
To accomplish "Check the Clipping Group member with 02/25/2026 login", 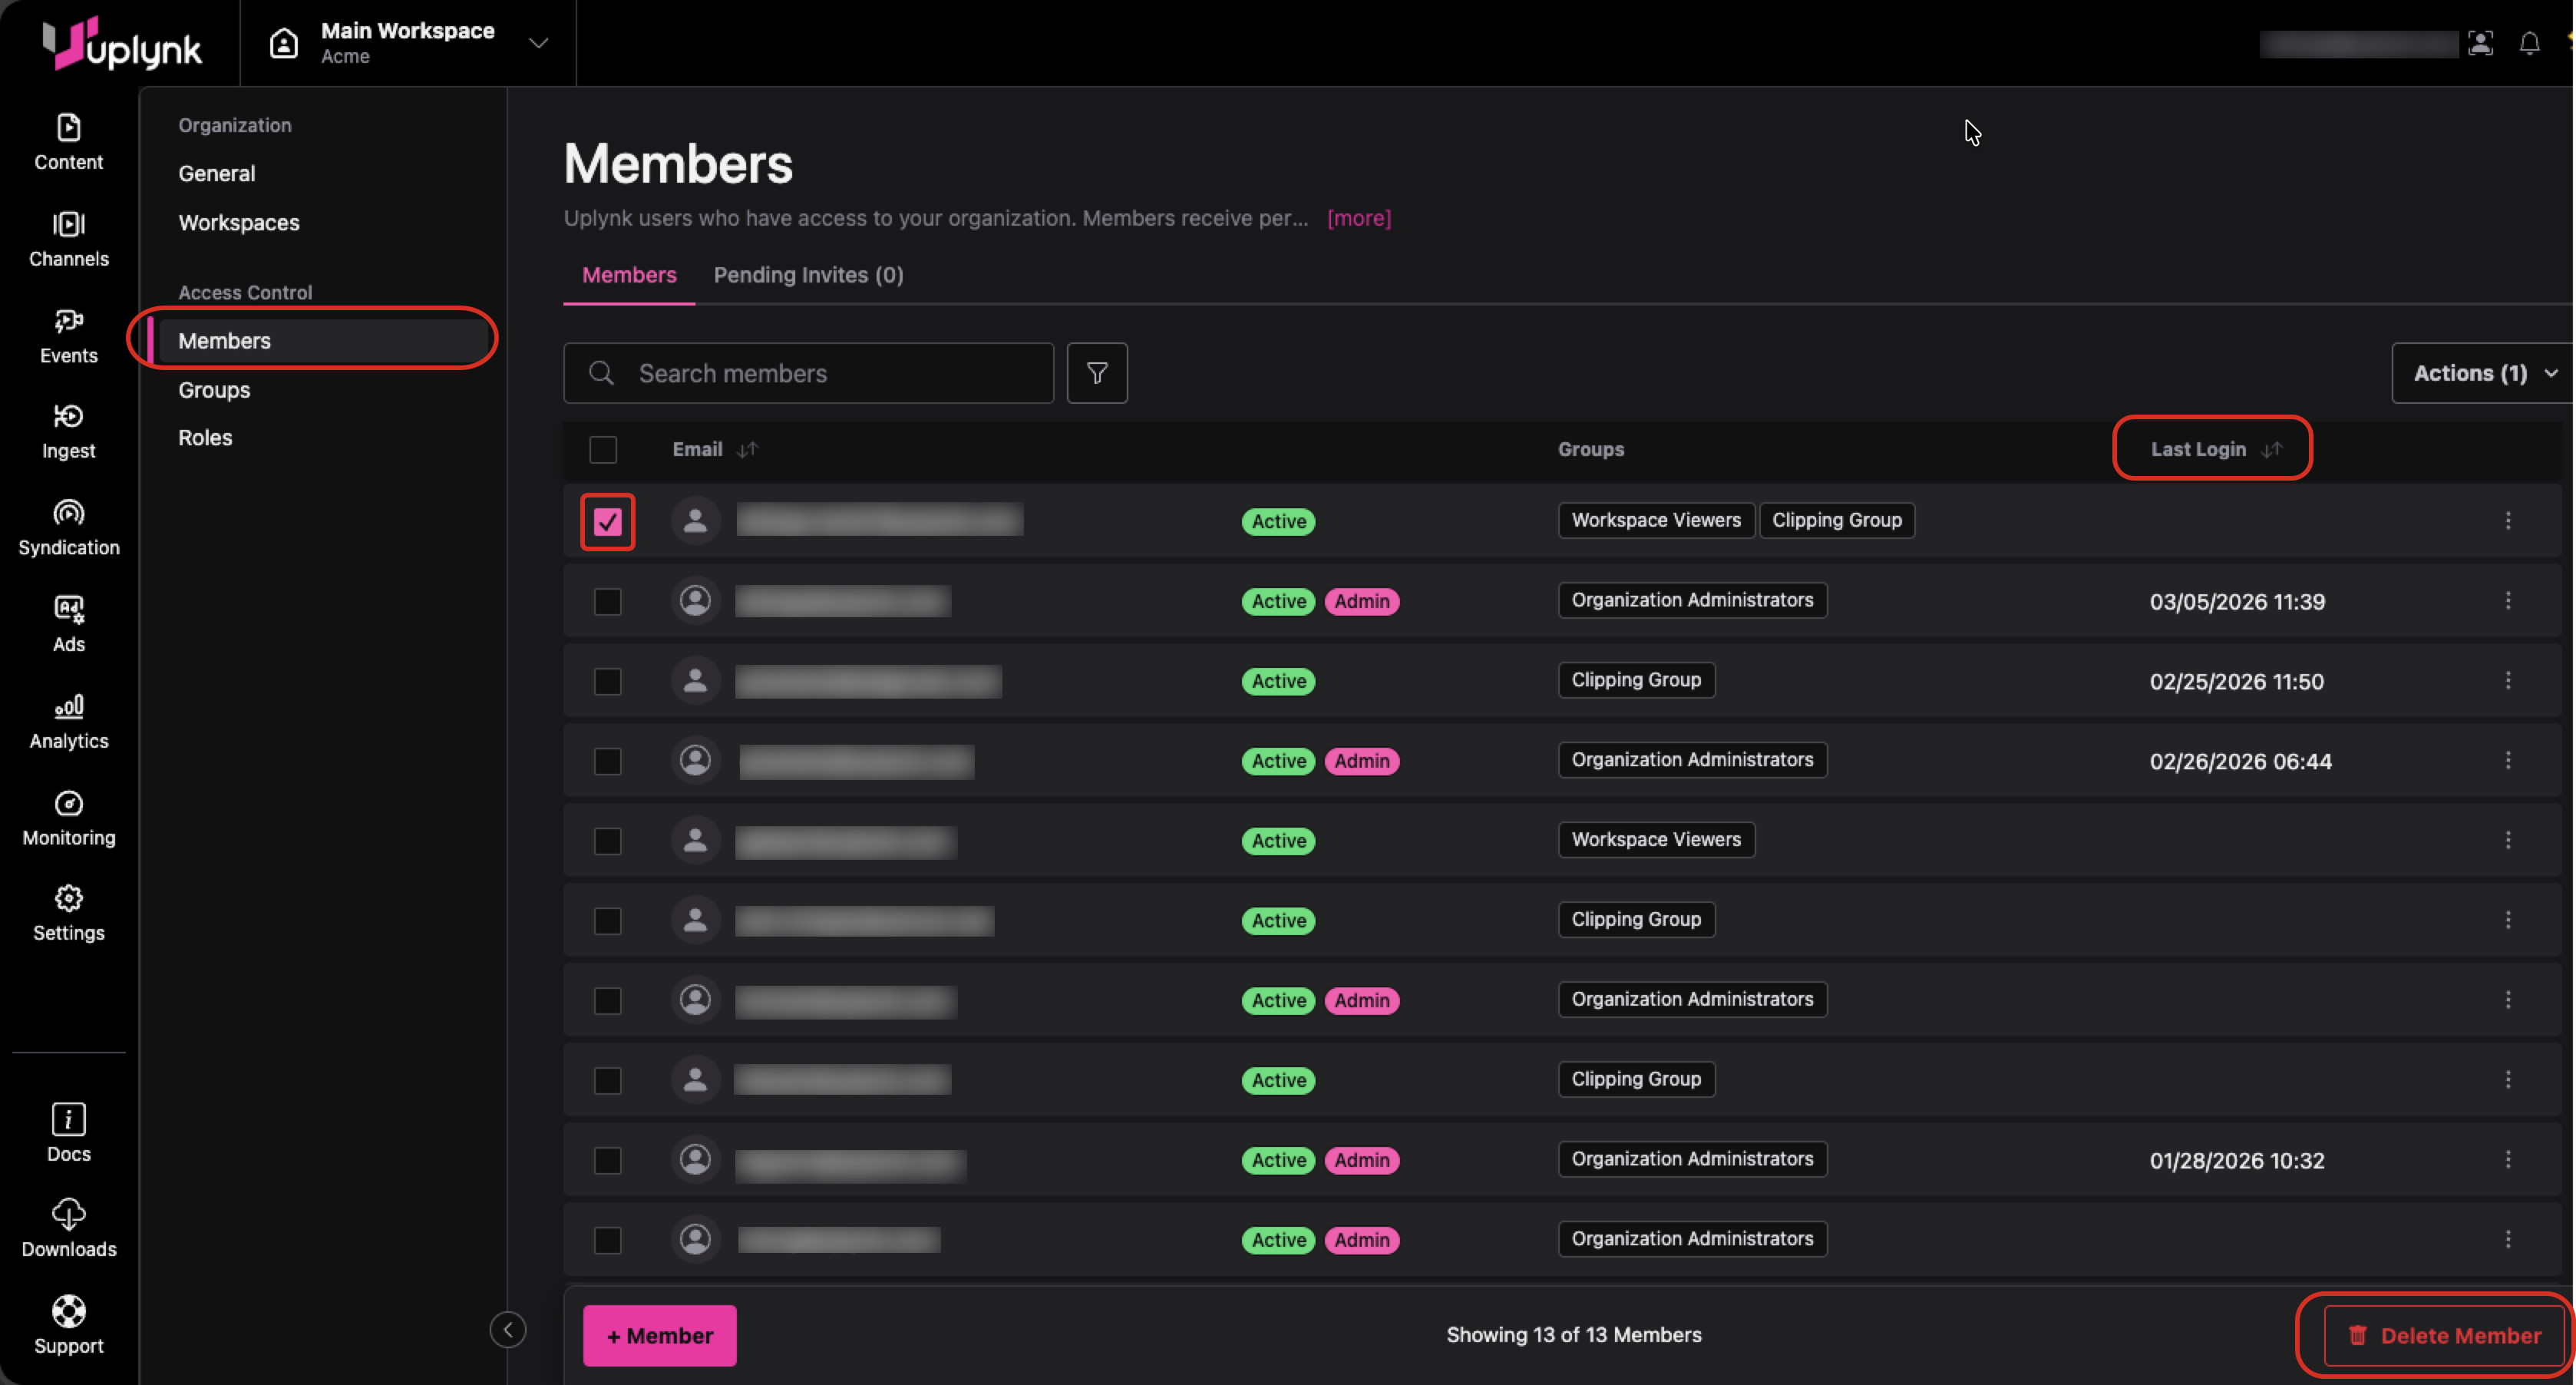I will [607, 681].
